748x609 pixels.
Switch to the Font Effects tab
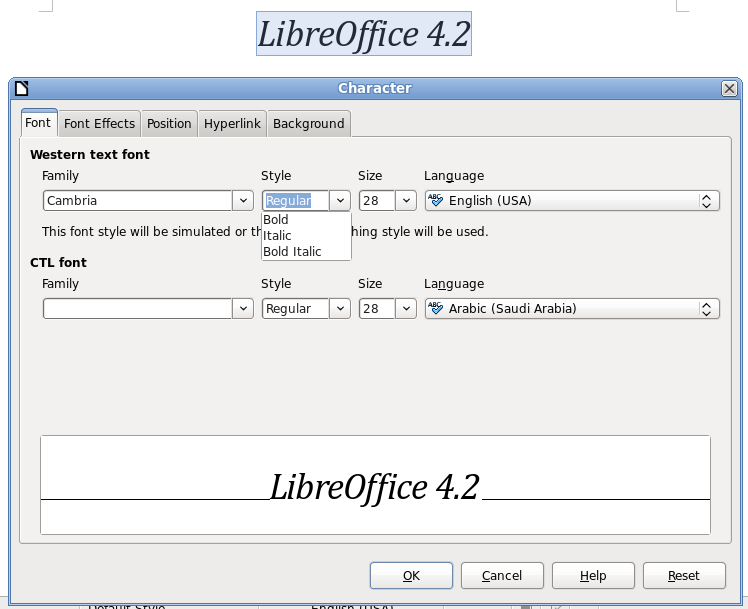tap(99, 124)
